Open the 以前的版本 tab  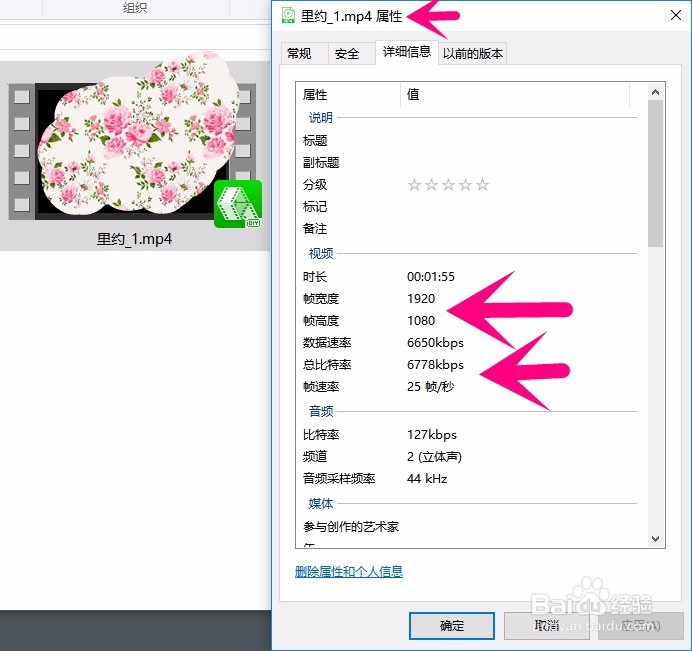(x=473, y=53)
